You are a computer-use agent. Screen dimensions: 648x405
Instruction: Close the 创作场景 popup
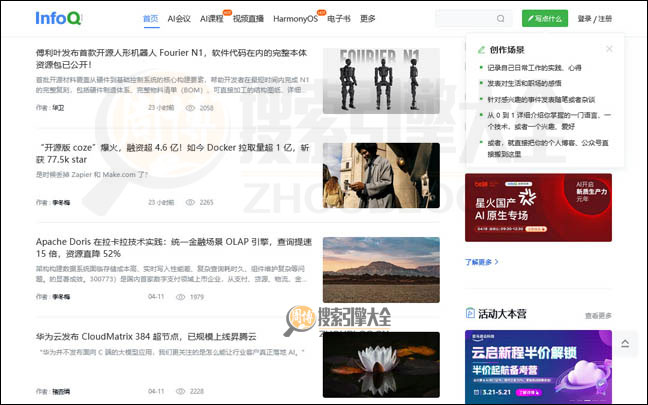click(609, 49)
